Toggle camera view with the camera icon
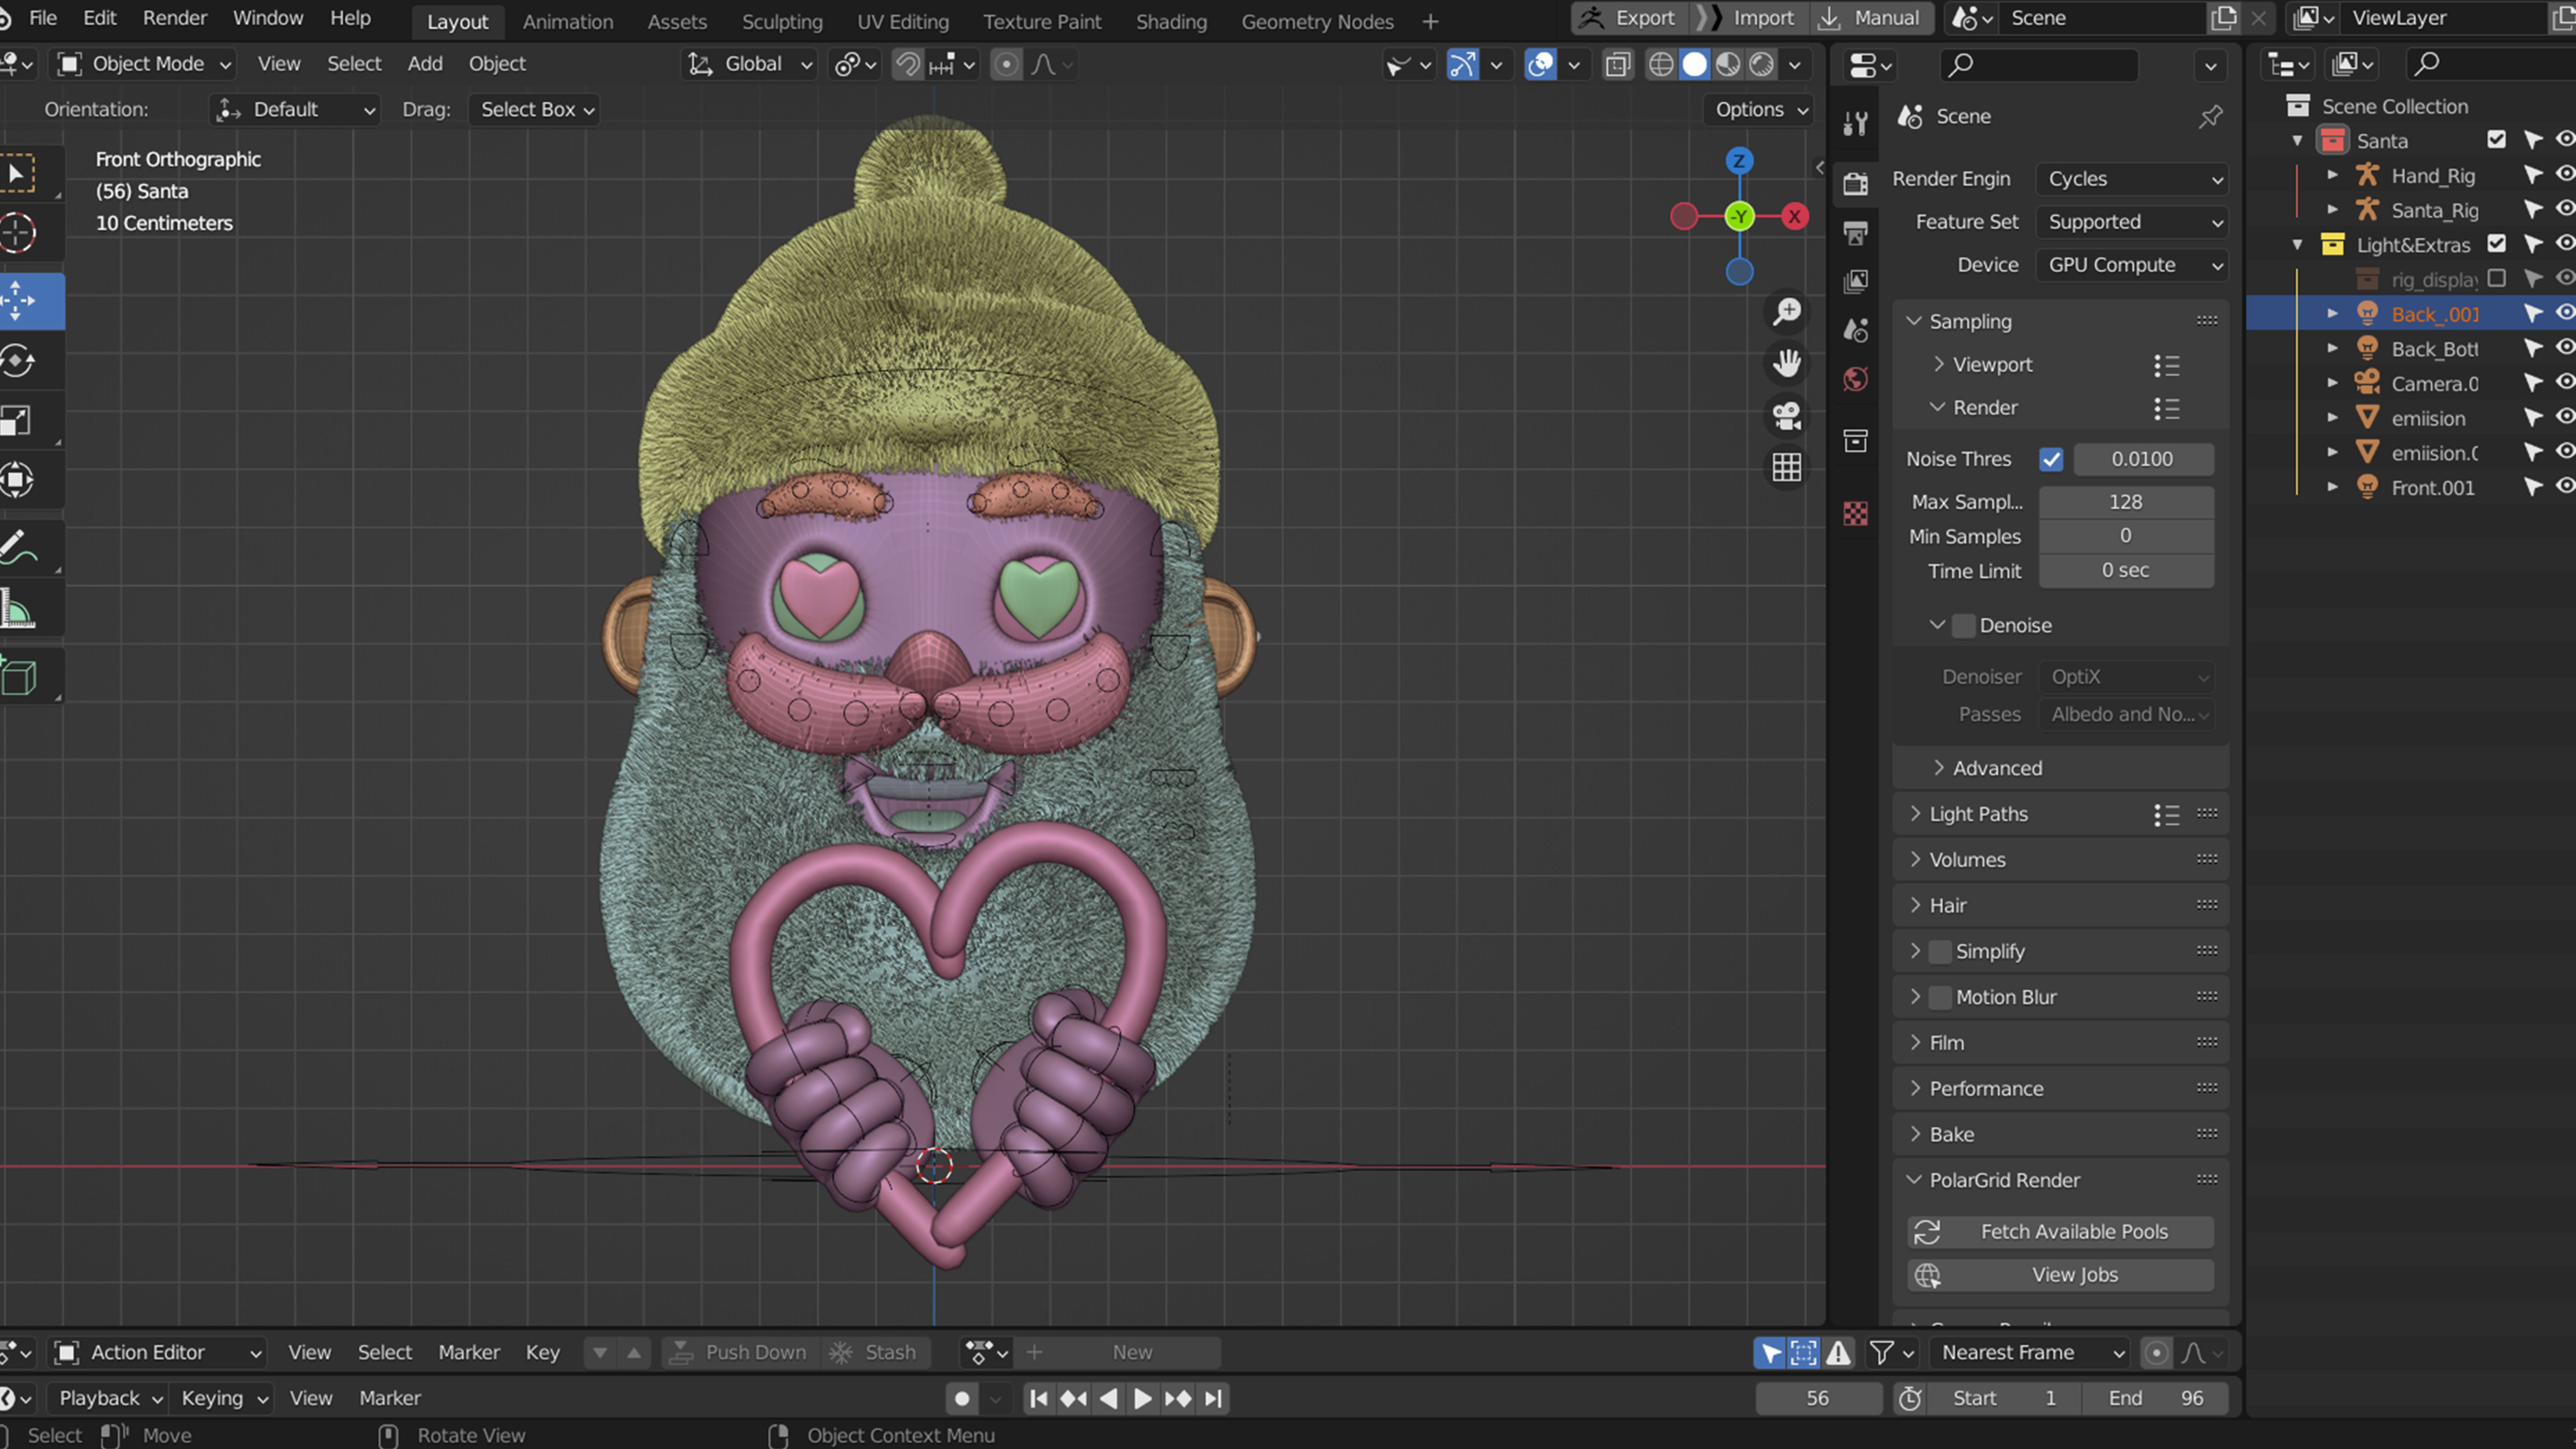Viewport: 2576px width, 1449px height. tap(1787, 415)
